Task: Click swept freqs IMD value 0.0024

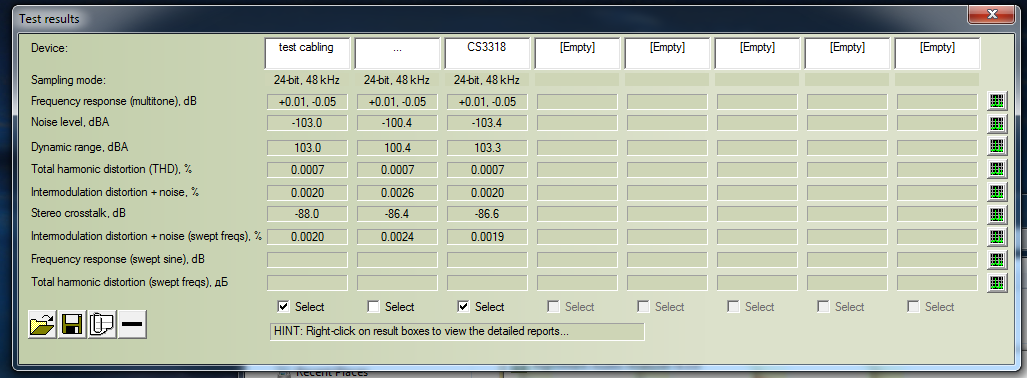Action: click(397, 236)
